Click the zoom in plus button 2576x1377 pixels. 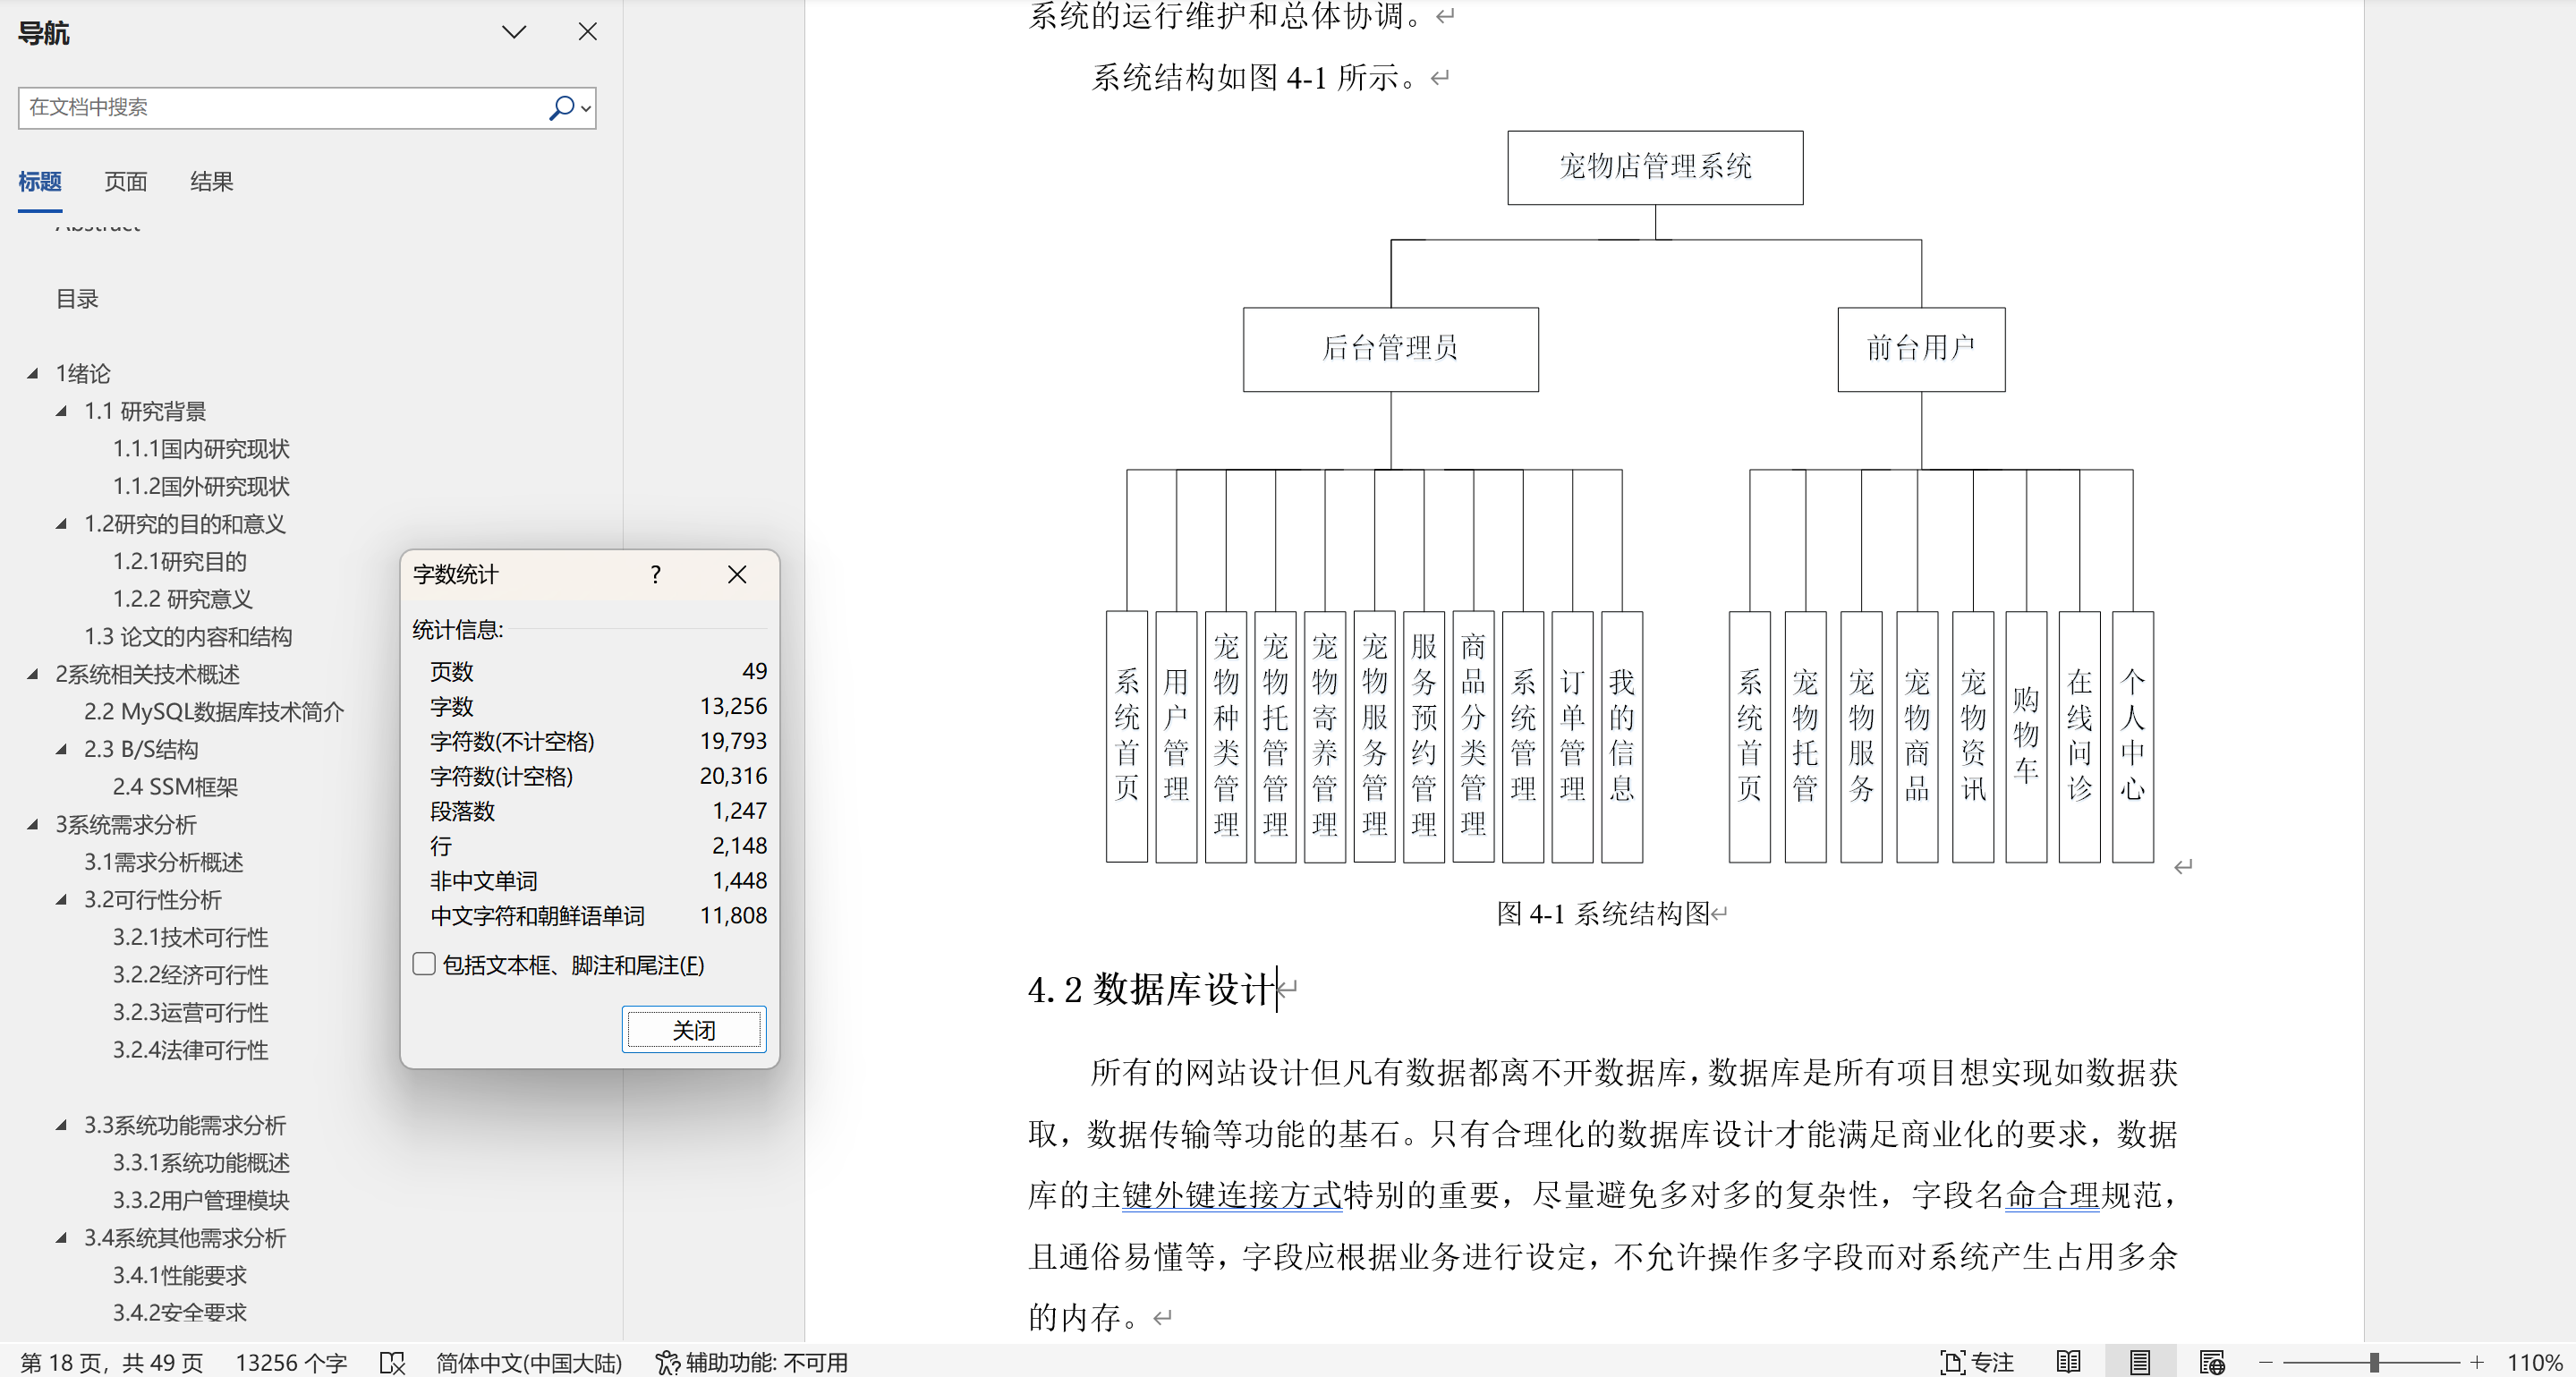point(2477,1362)
